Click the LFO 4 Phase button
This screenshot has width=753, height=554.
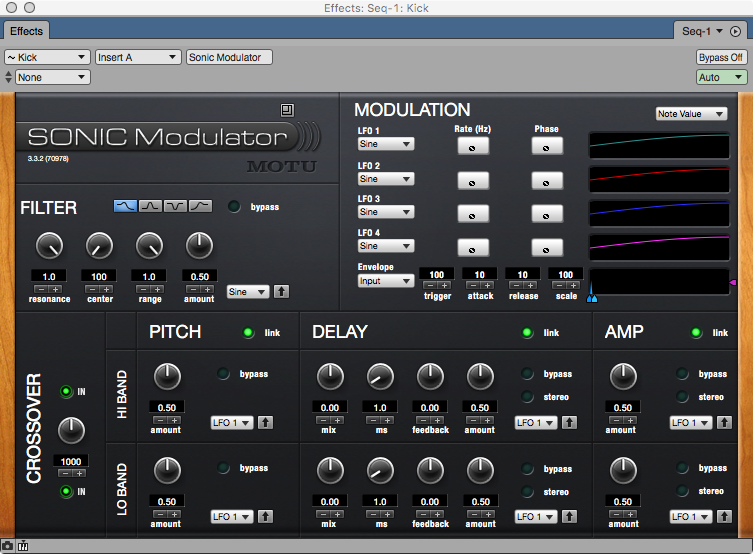[547, 248]
